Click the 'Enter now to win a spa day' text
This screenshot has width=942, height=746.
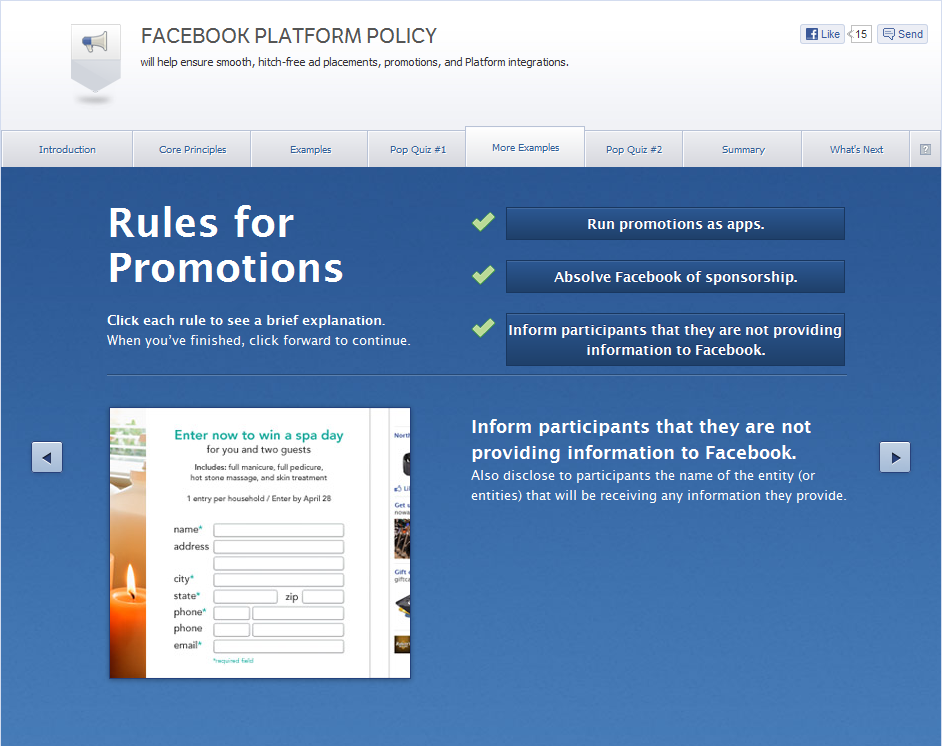click(x=258, y=435)
